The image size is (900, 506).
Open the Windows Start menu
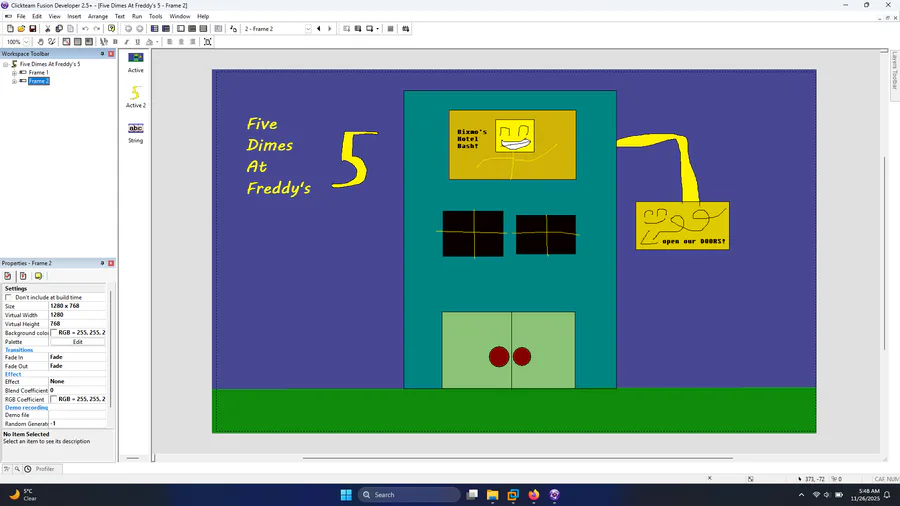click(x=346, y=495)
